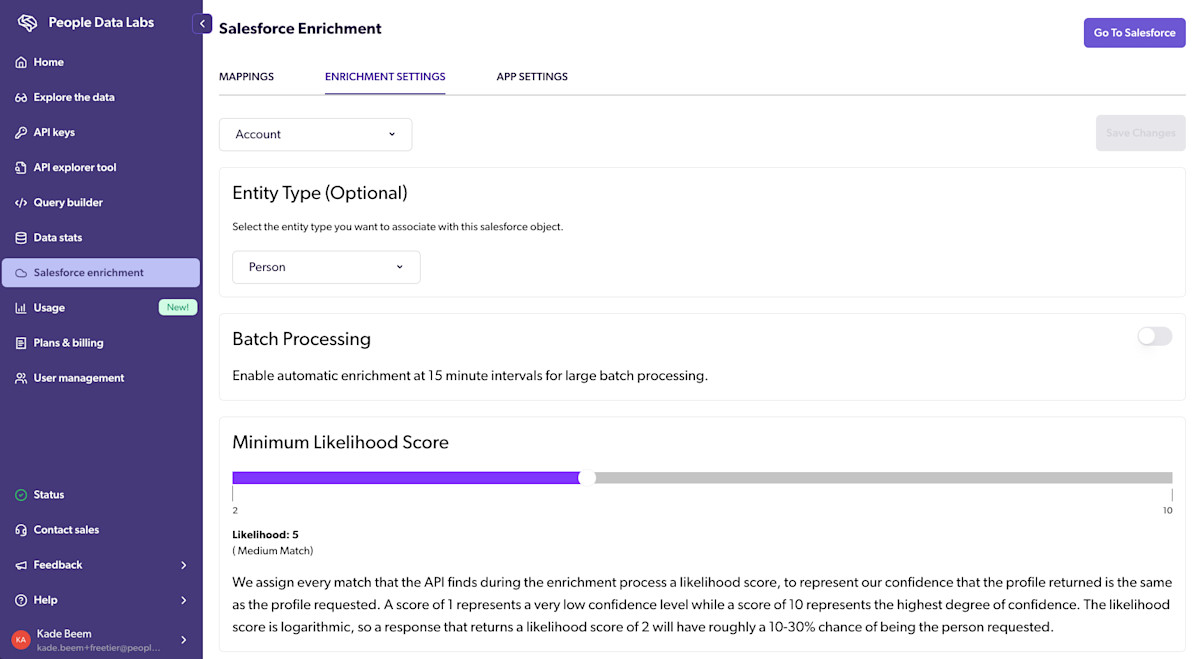View Data stats
1200x659 pixels.
click(22, 237)
